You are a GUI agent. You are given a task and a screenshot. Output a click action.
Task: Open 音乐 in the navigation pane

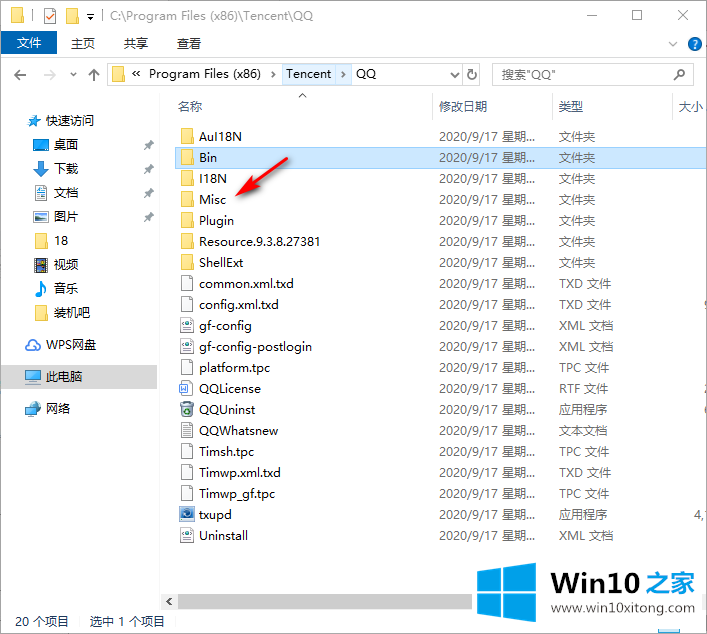point(66,289)
